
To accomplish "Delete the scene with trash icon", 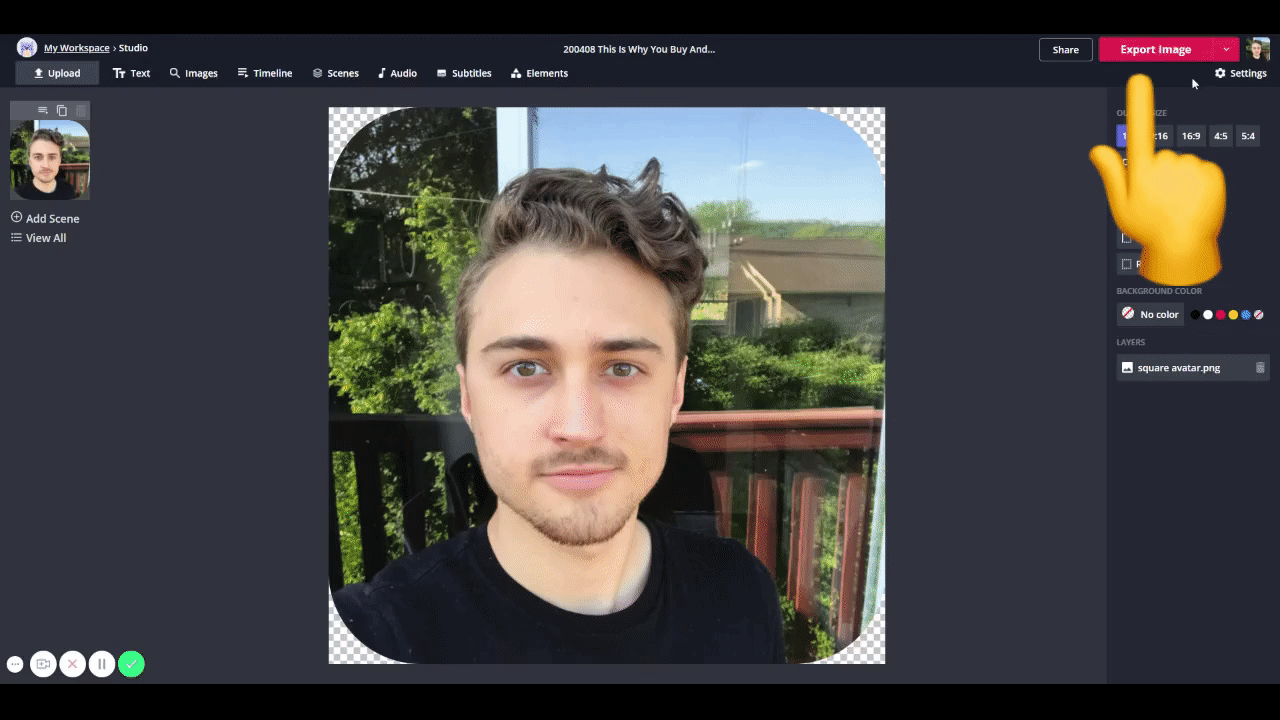I will pyautogui.click(x=81, y=110).
